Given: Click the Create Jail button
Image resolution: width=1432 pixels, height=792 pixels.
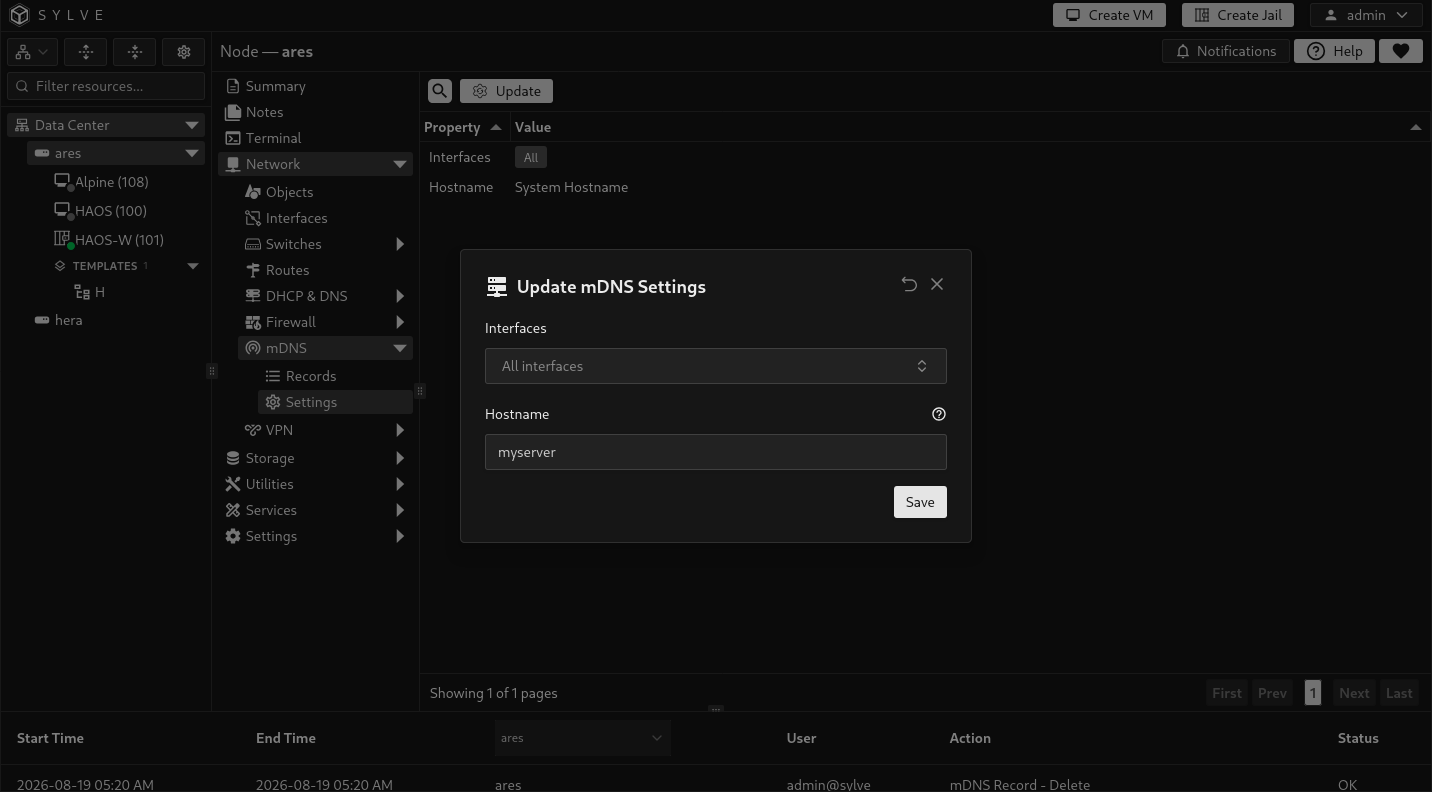Looking at the screenshot, I should click(1238, 15).
